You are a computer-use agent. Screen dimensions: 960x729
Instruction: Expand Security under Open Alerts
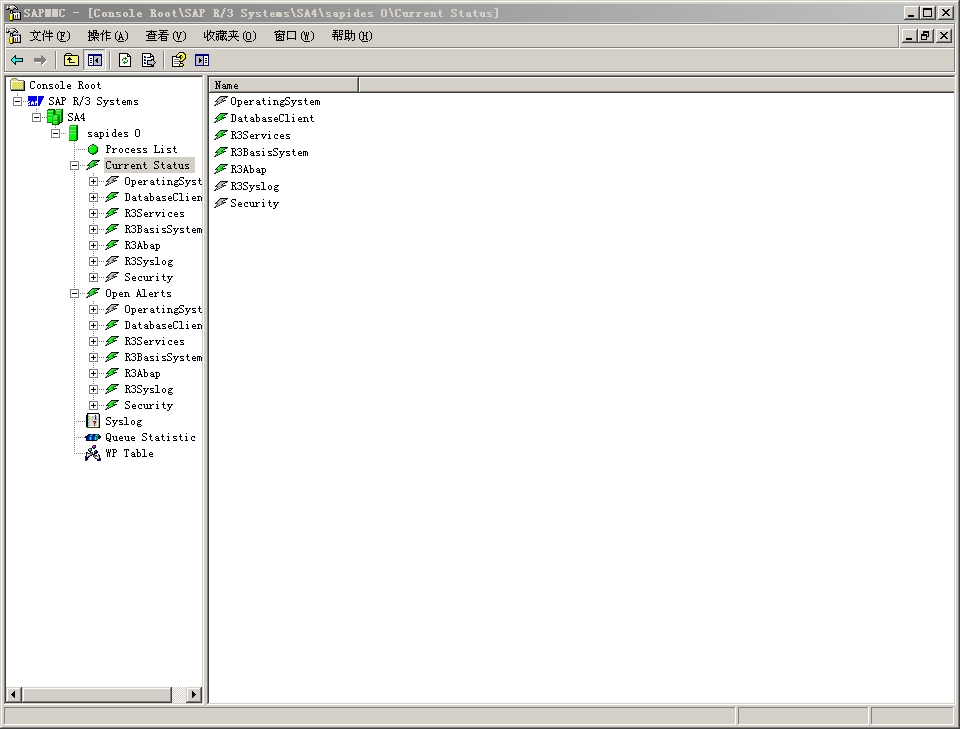click(94, 405)
